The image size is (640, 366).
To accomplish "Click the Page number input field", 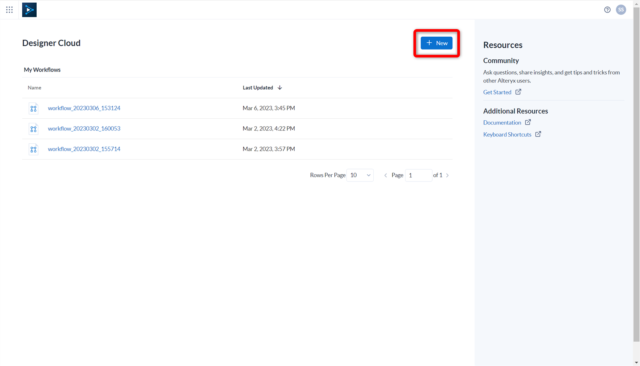I will tap(418, 175).
